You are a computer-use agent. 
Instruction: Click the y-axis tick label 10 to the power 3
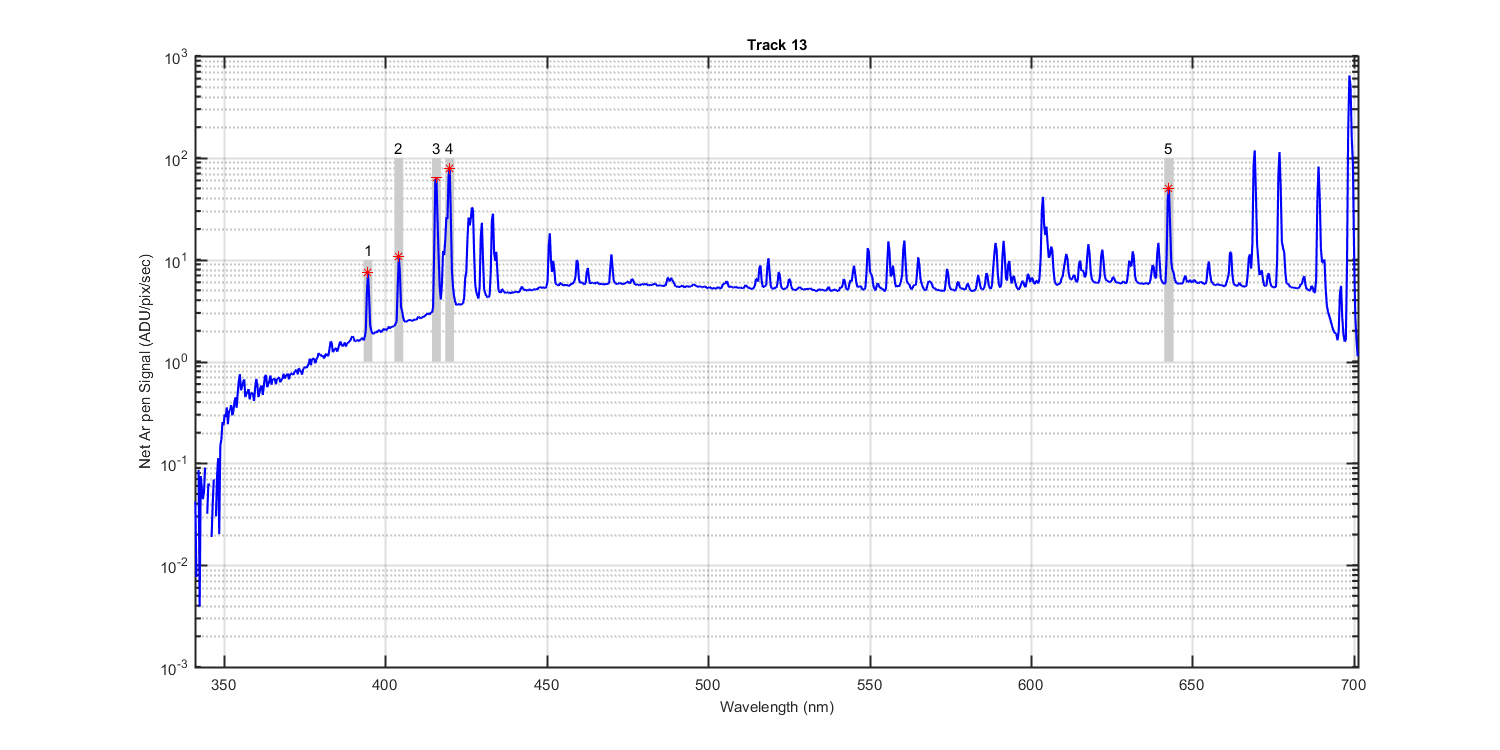[177, 57]
